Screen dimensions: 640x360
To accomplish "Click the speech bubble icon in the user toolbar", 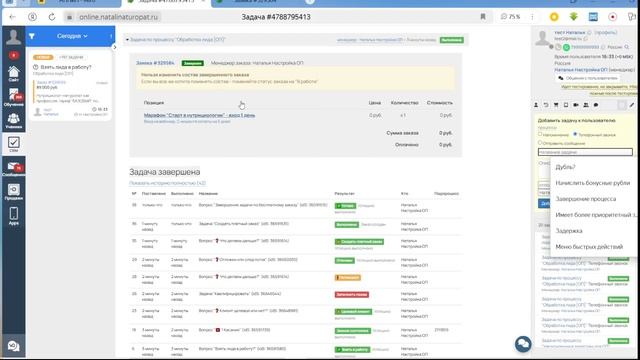I will tap(596, 105).
